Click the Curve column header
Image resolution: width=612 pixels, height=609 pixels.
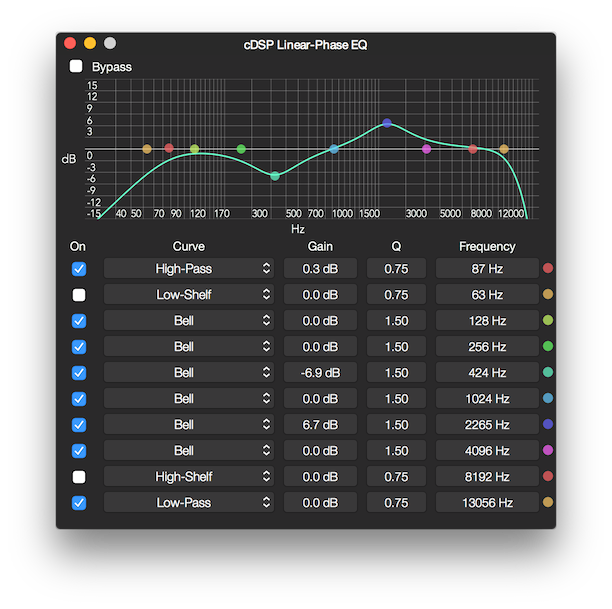(x=189, y=246)
